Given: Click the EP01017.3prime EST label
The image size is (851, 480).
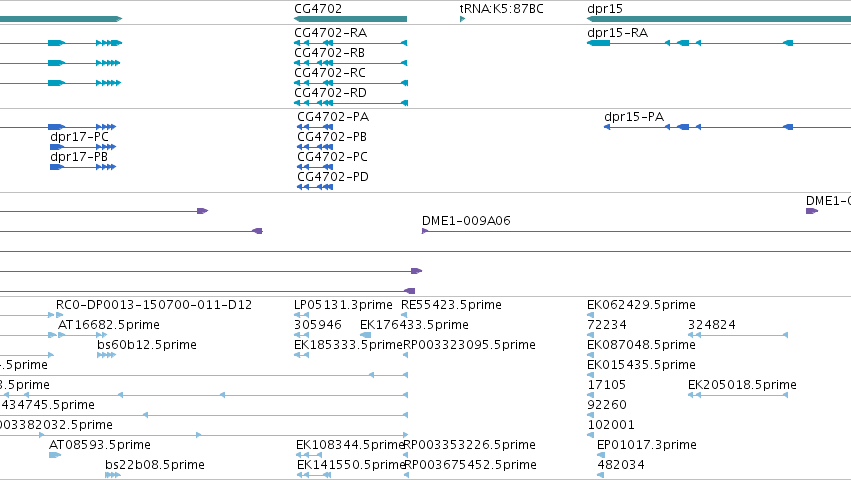Looking at the screenshot, I should [x=646, y=445].
